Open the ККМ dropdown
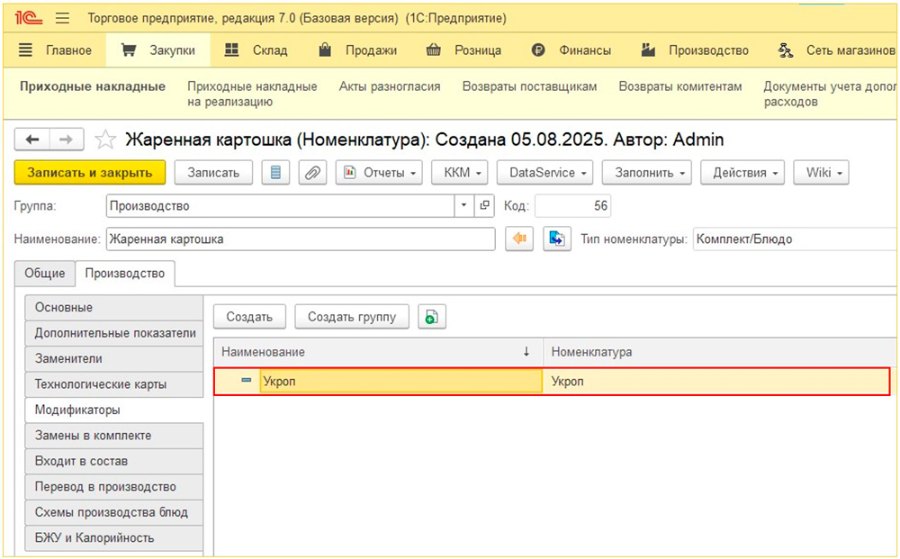This screenshot has height=559, width=900. coord(459,173)
